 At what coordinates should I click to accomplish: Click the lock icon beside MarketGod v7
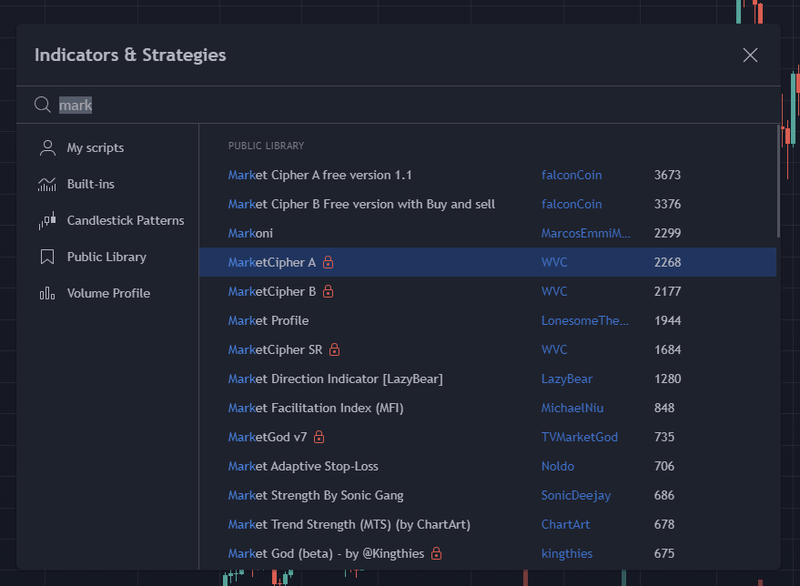[319, 437]
